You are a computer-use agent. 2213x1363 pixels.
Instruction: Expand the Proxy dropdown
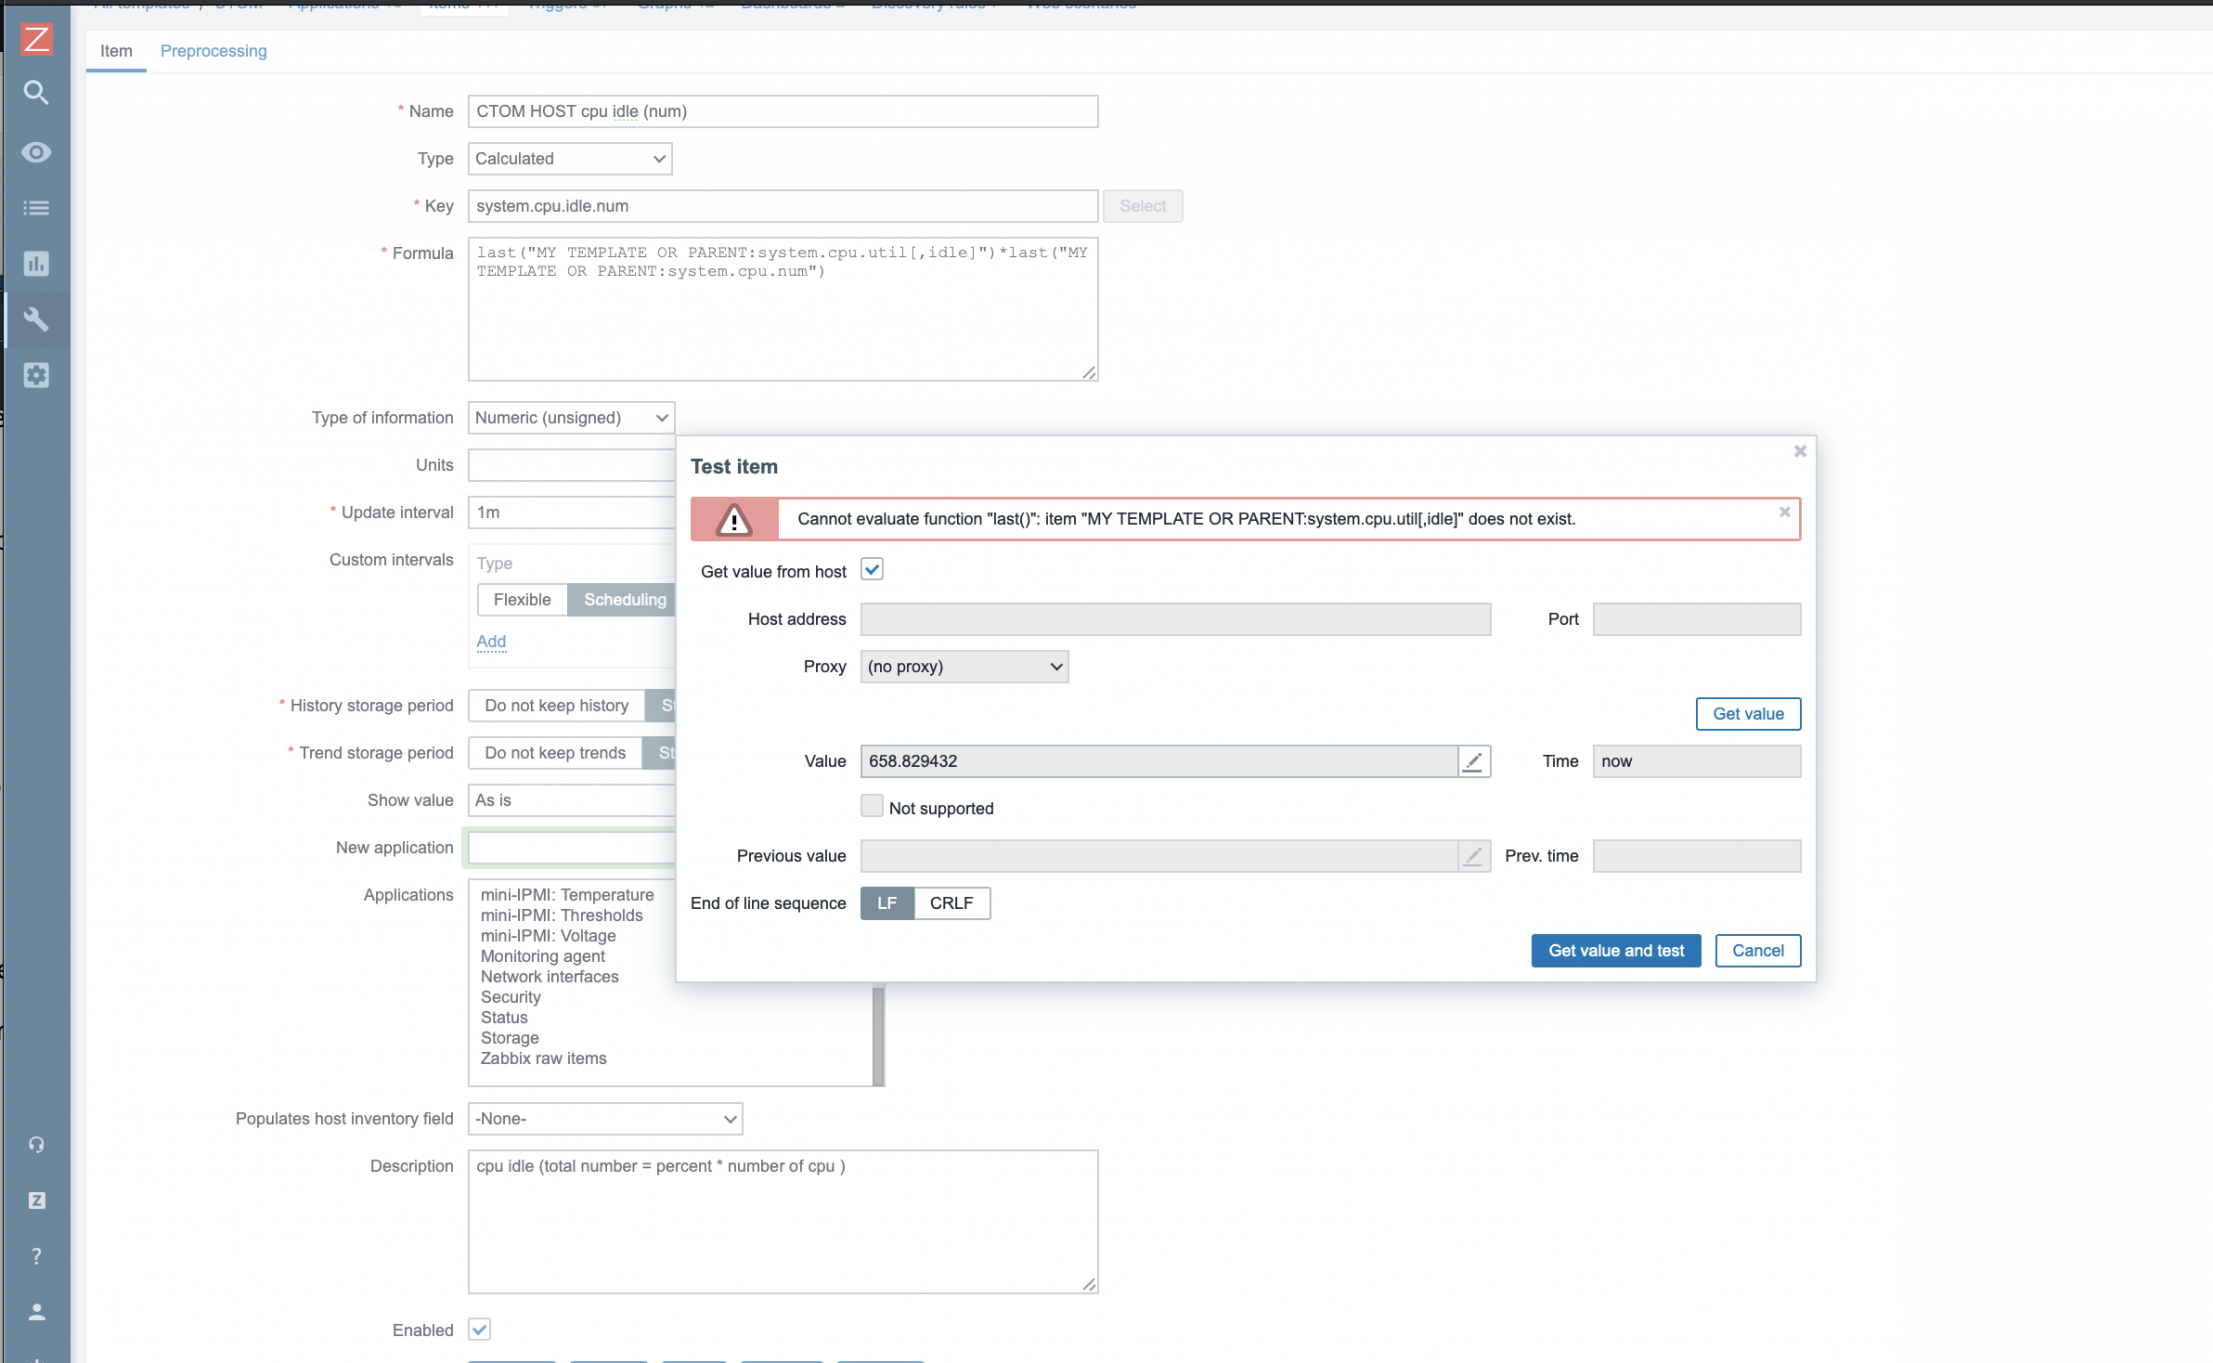click(x=964, y=666)
